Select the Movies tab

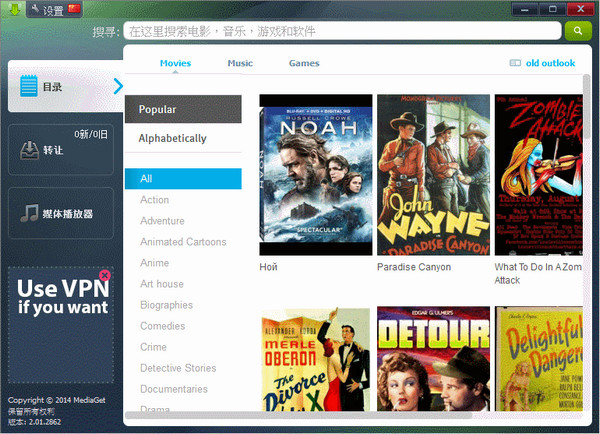click(175, 63)
